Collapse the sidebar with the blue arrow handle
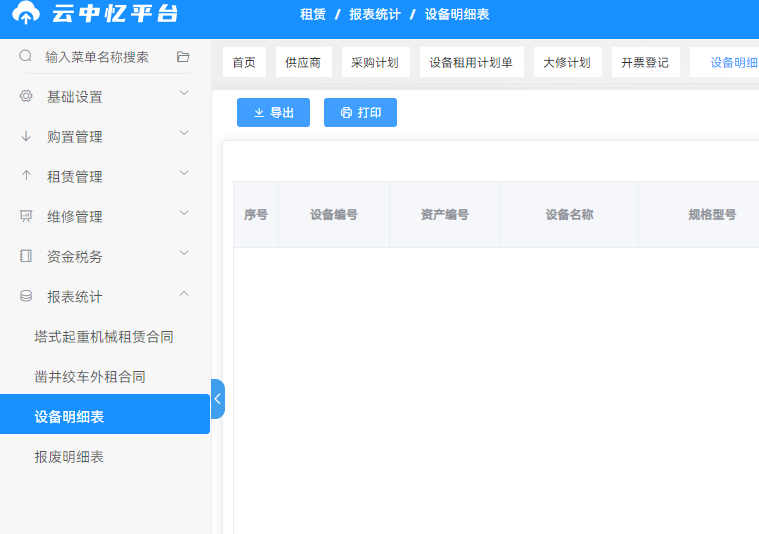The width and height of the screenshot is (759, 534). pos(218,399)
